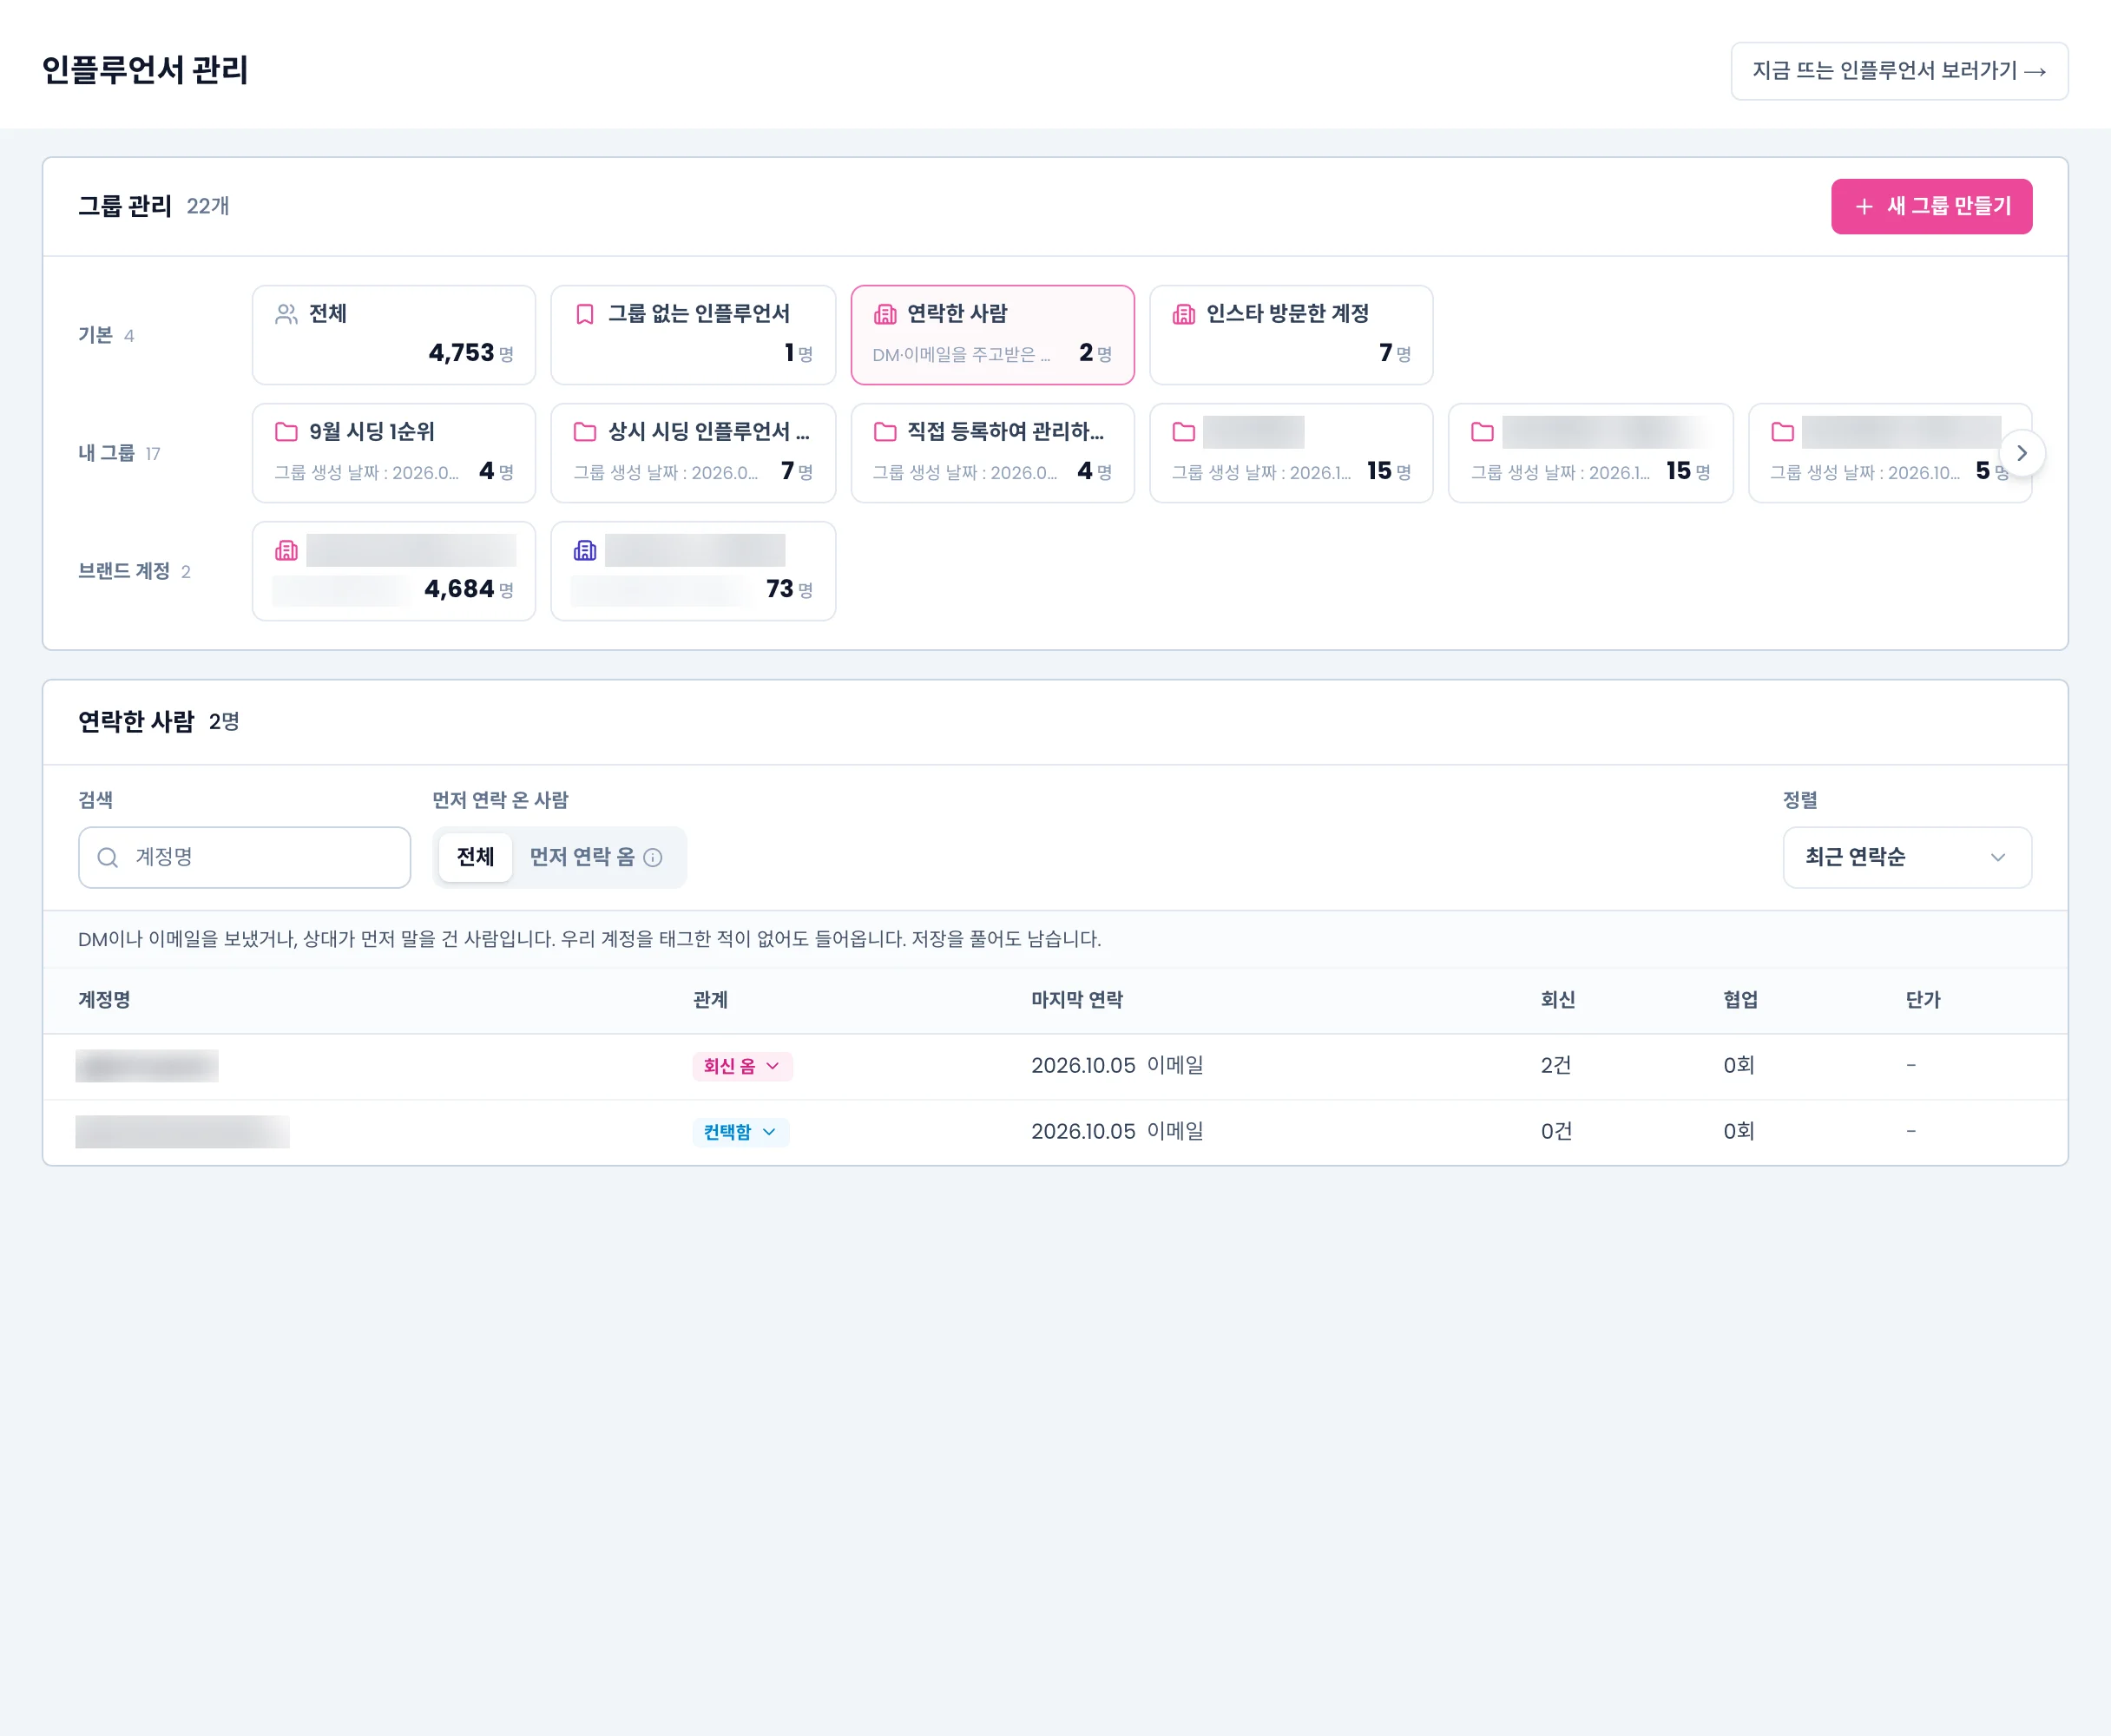Click the info icon beside 먼저 연락 옴
Screen dimensions: 2111x1736
coord(653,857)
